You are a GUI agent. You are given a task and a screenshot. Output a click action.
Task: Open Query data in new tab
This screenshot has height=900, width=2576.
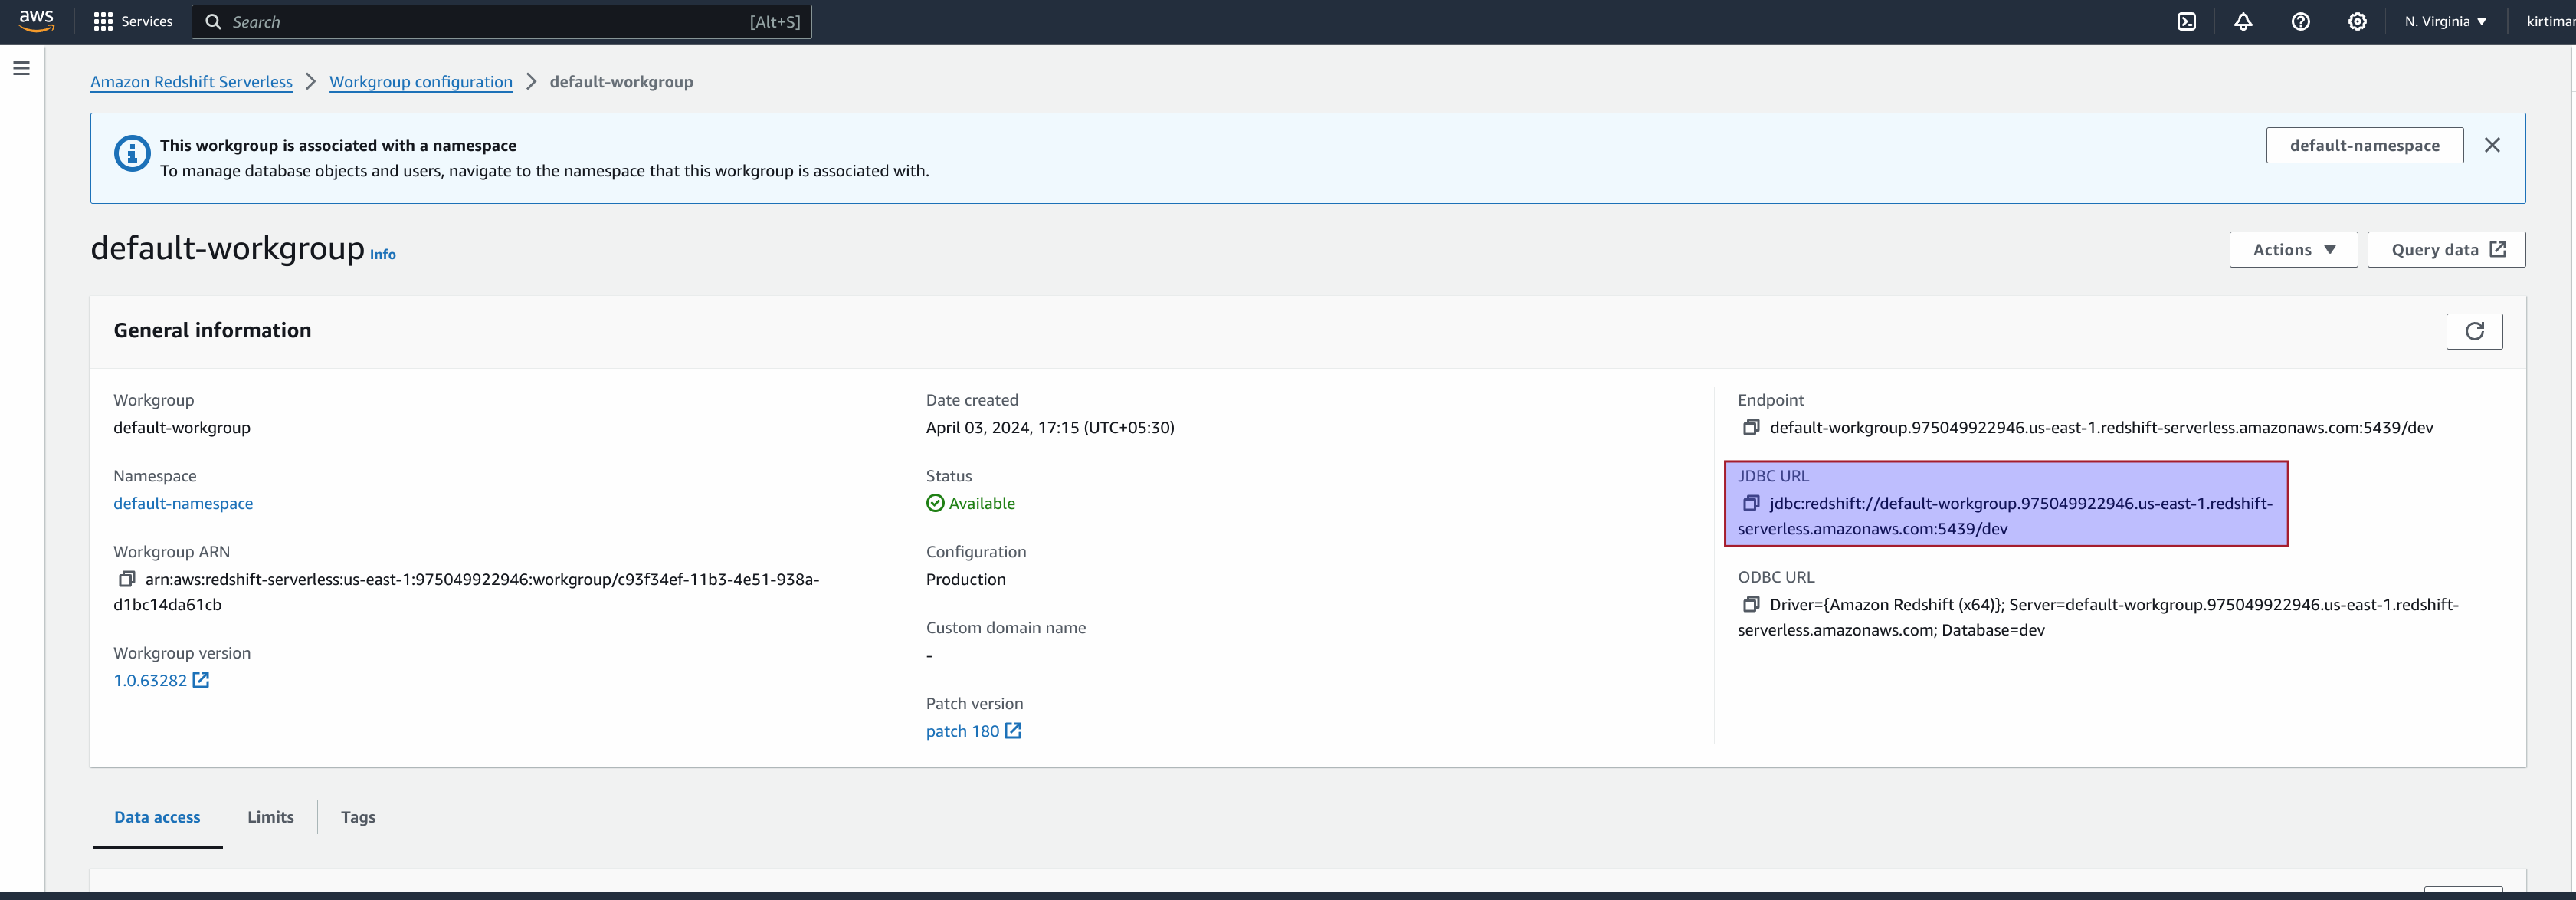2446,249
